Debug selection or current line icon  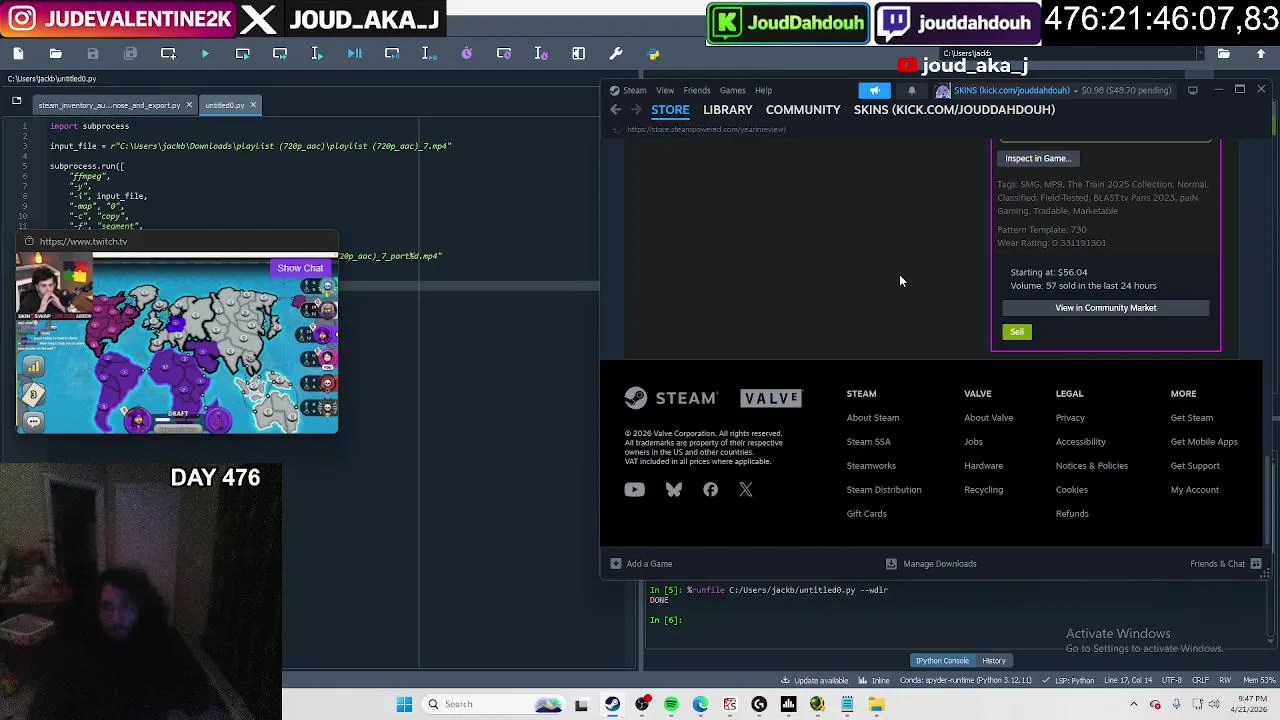click(429, 53)
